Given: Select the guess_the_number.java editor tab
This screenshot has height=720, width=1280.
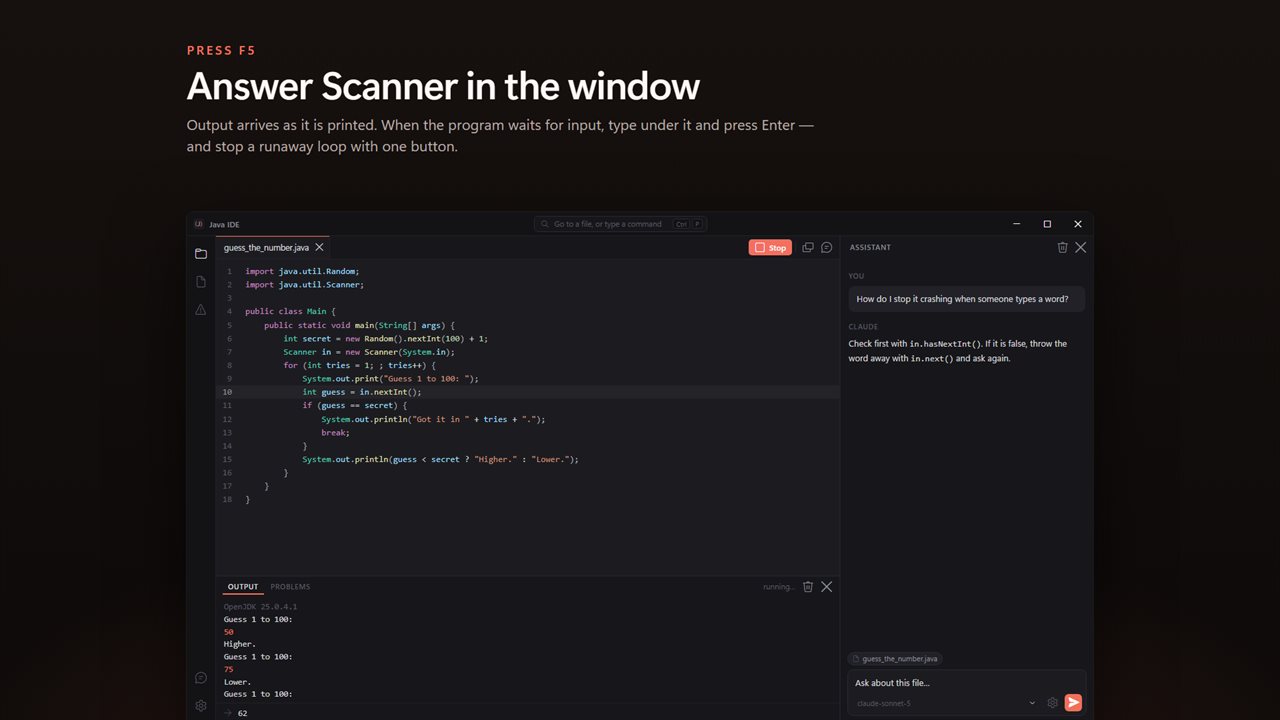Looking at the screenshot, I should 273,247.
